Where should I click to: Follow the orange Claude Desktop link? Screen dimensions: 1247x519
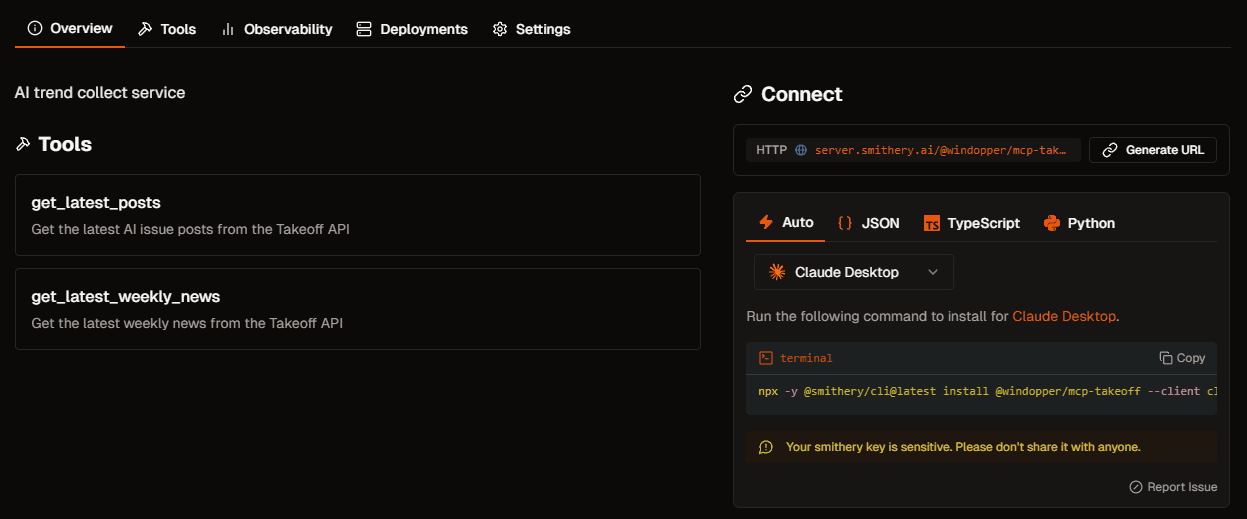click(x=1064, y=316)
